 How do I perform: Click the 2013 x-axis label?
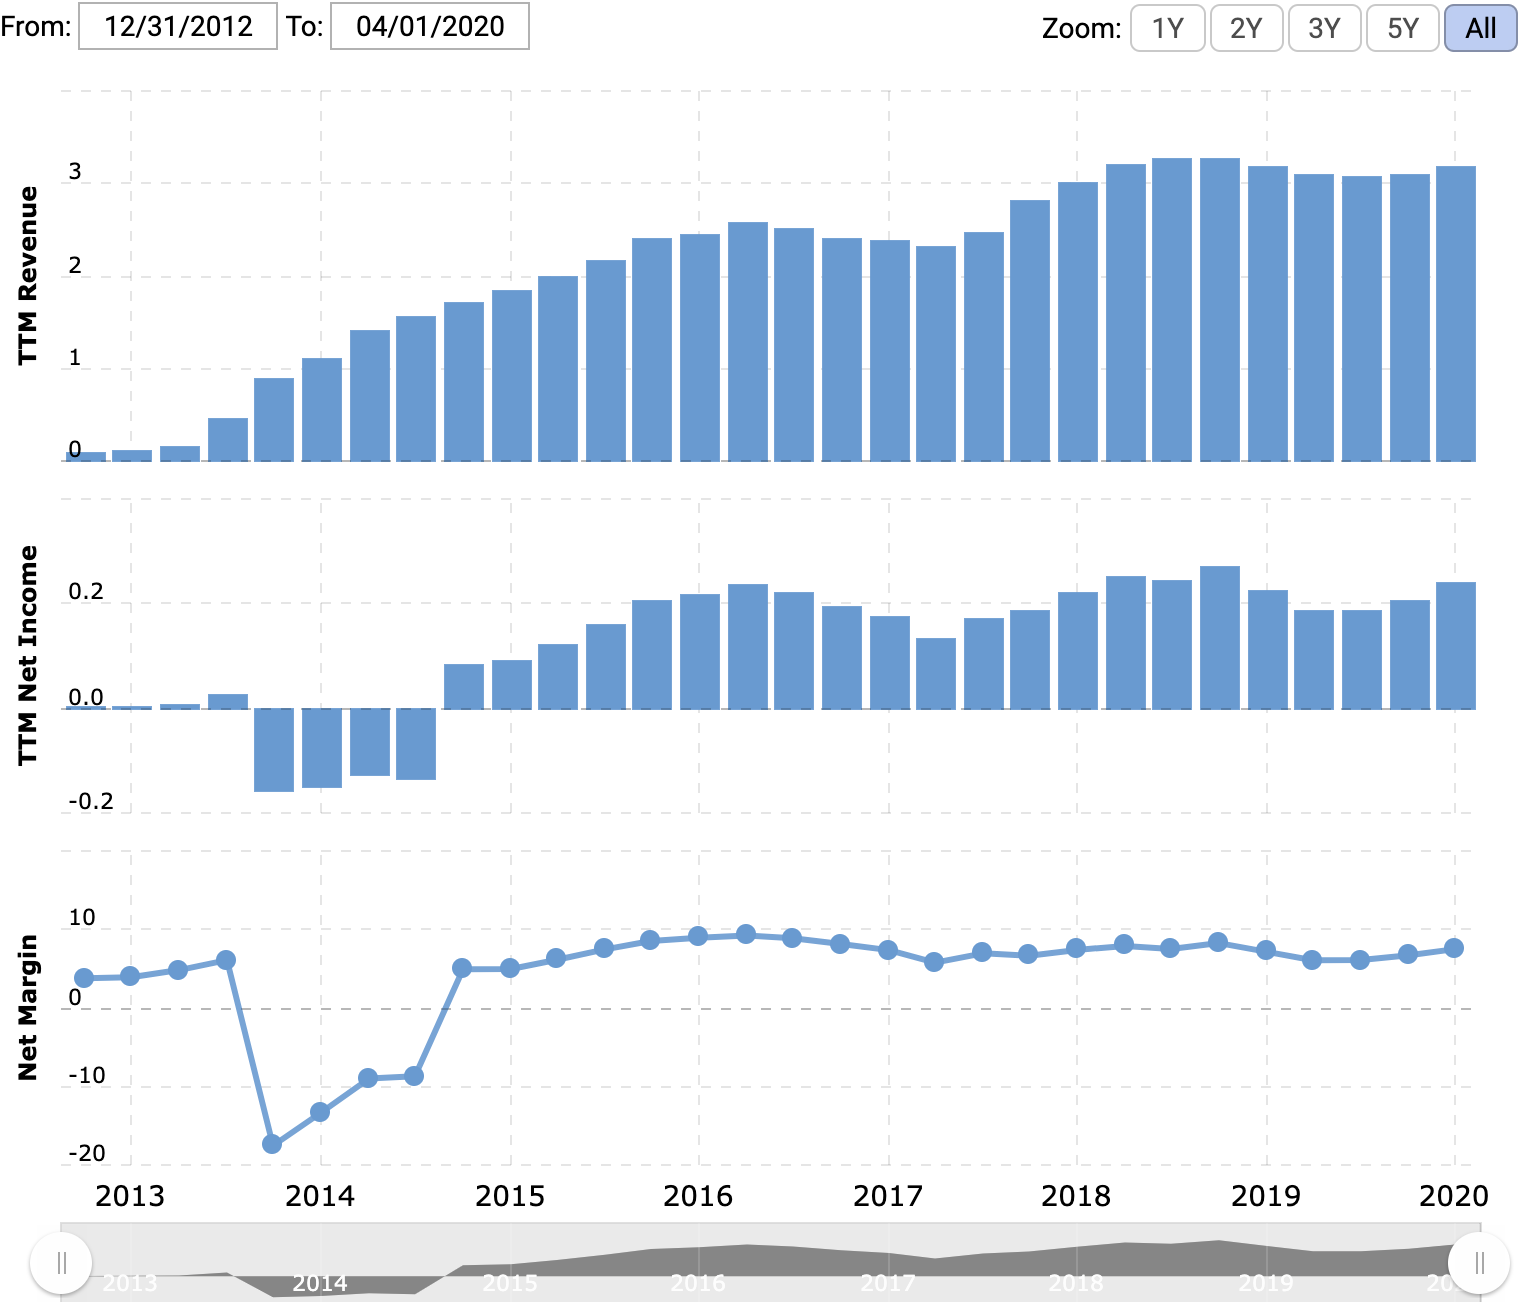tap(130, 1196)
